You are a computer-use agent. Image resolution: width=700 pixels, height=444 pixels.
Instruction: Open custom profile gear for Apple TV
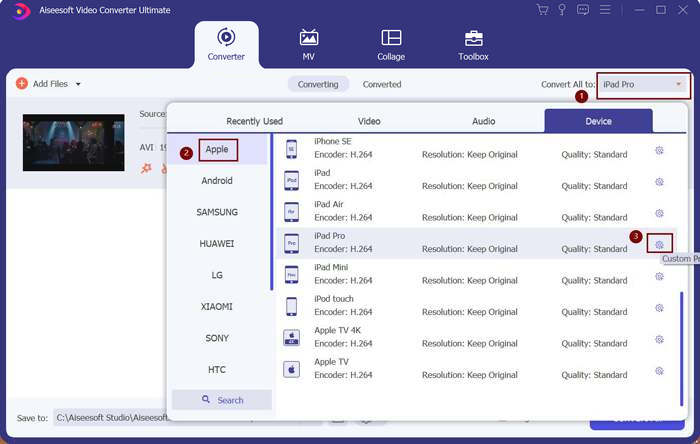(x=659, y=371)
